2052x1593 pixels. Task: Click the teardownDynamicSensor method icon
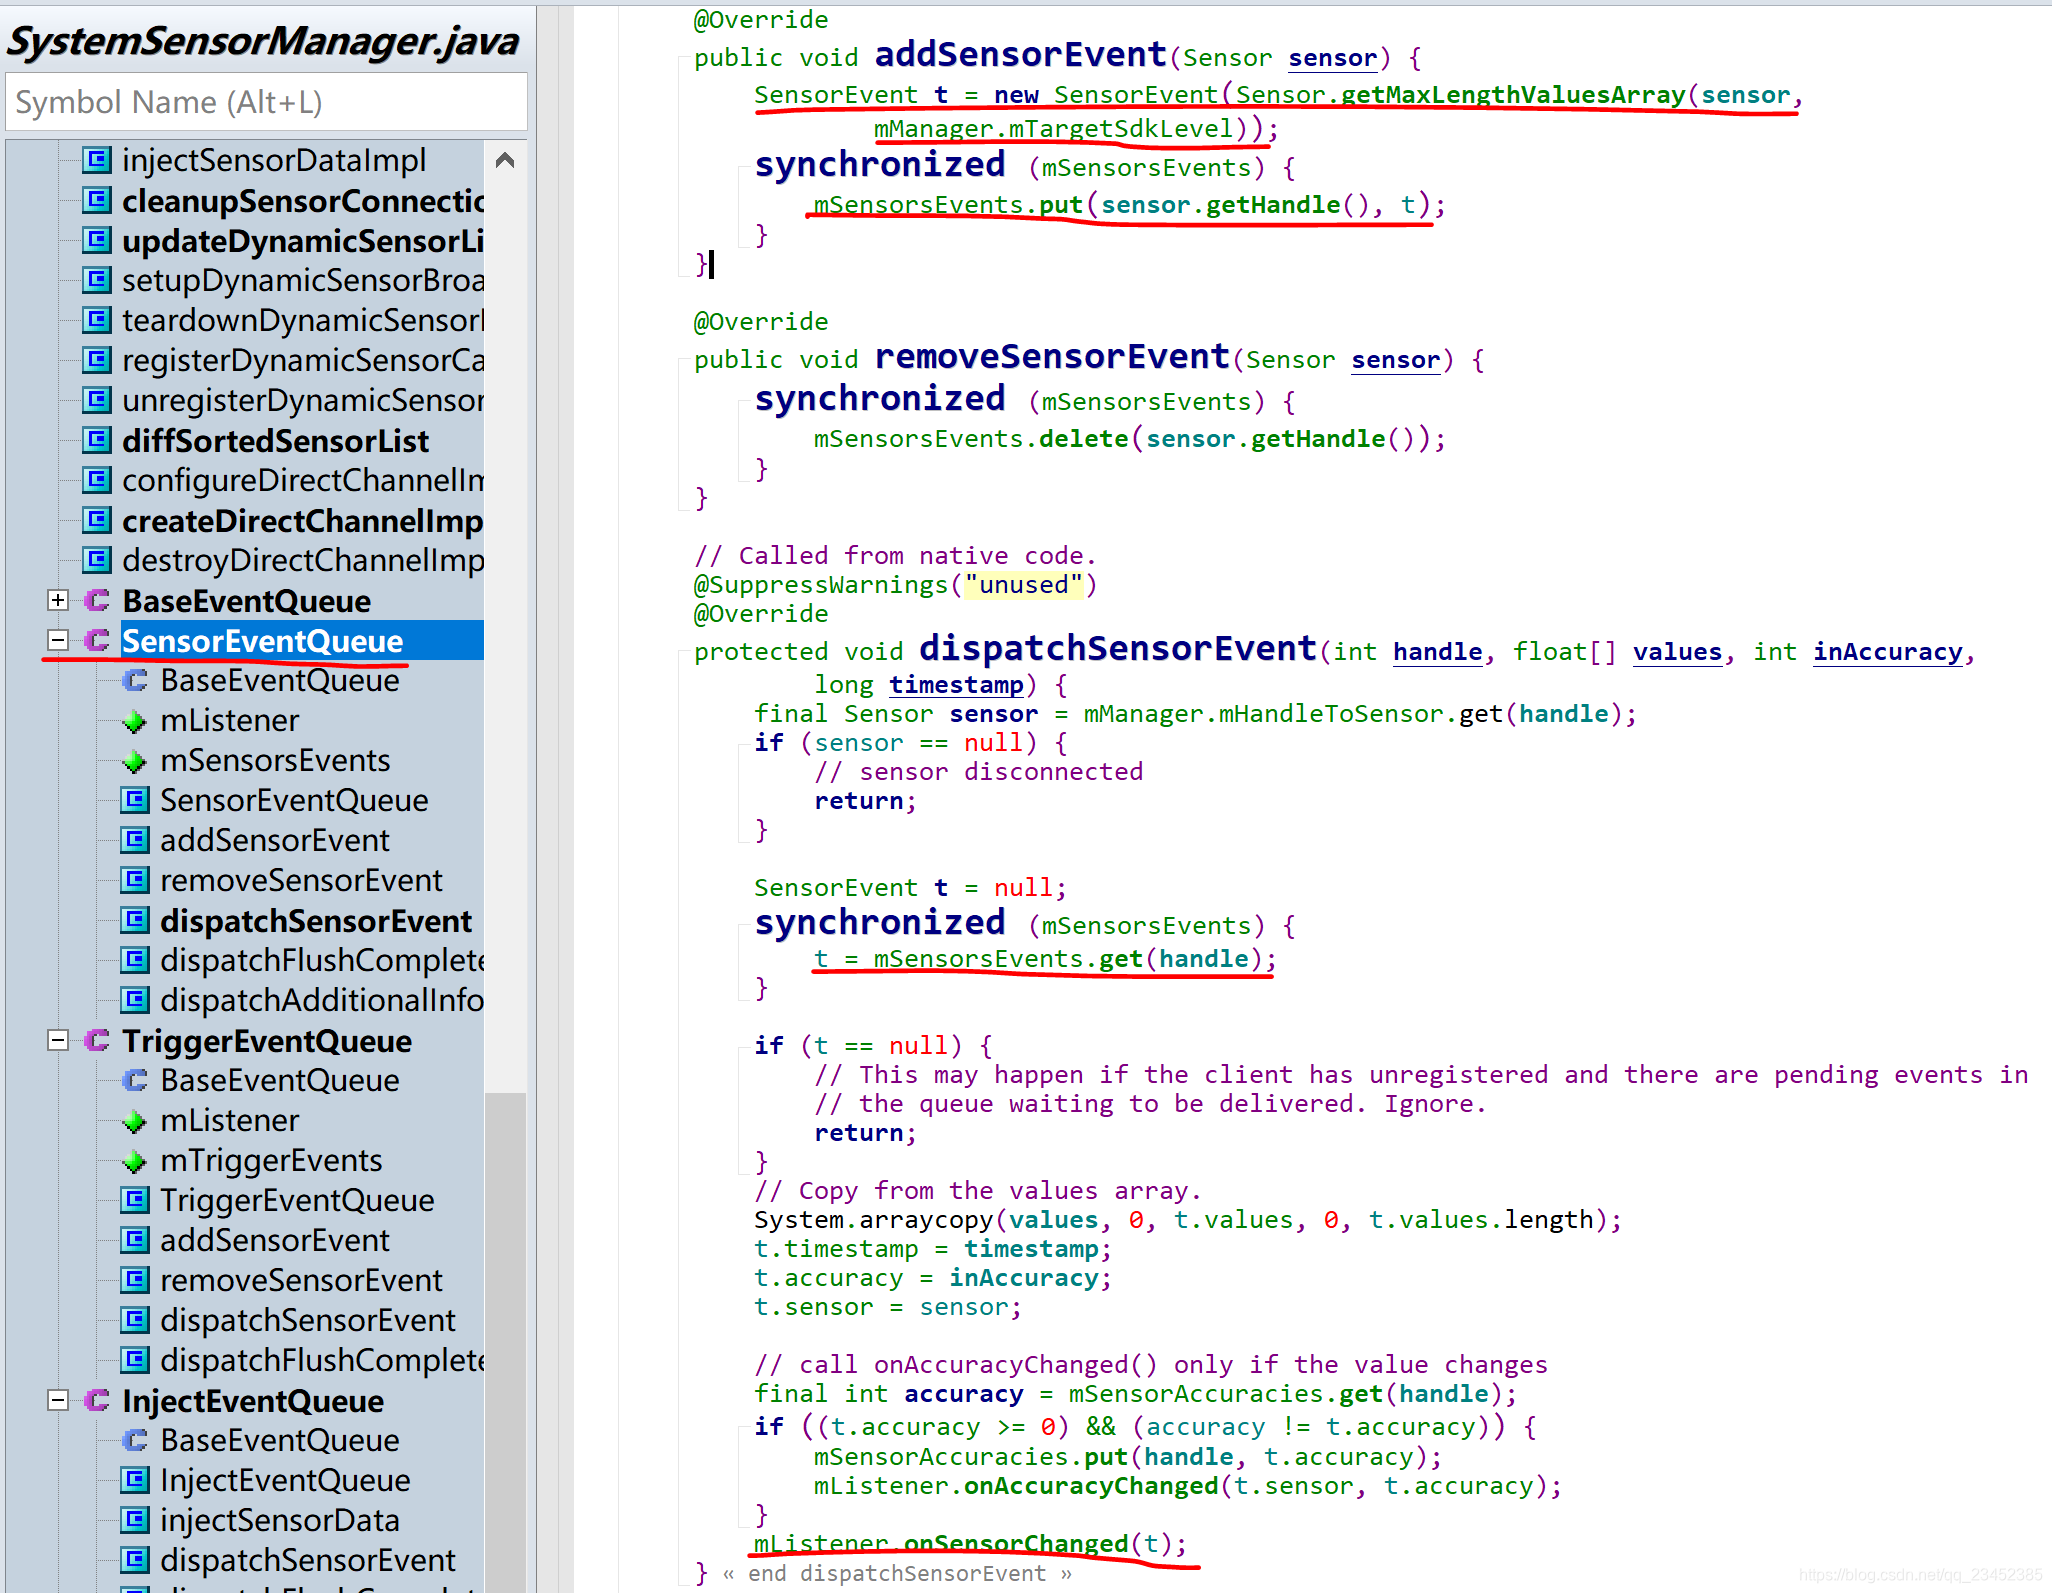click(x=97, y=320)
